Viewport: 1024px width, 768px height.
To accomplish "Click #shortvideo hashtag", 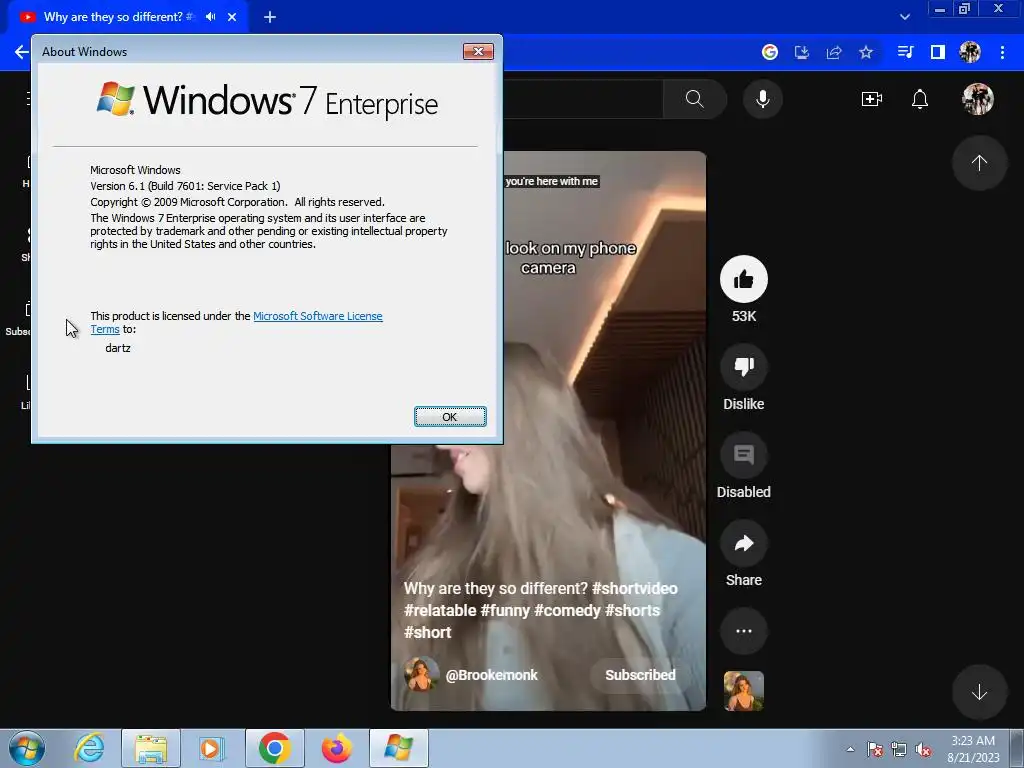I will (x=635, y=588).
